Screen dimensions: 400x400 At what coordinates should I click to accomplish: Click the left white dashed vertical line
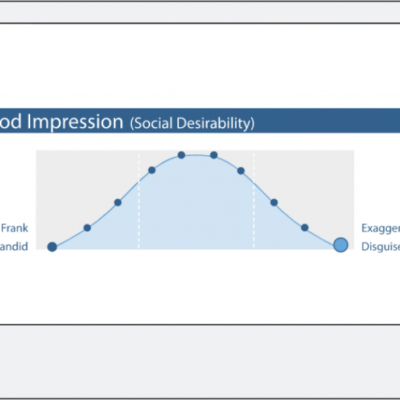click(x=139, y=201)
